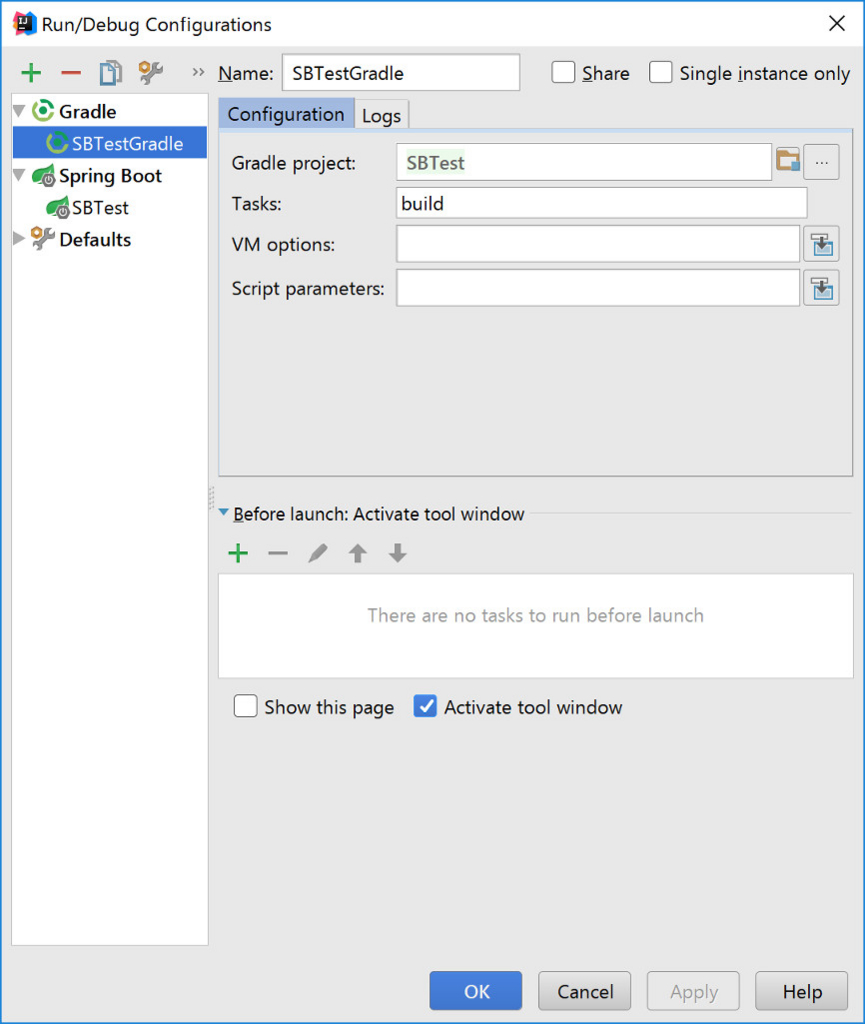Select the SBTest Spring Boot configuration
Viewport: 865px width, 1024px height.
(100, 208)
